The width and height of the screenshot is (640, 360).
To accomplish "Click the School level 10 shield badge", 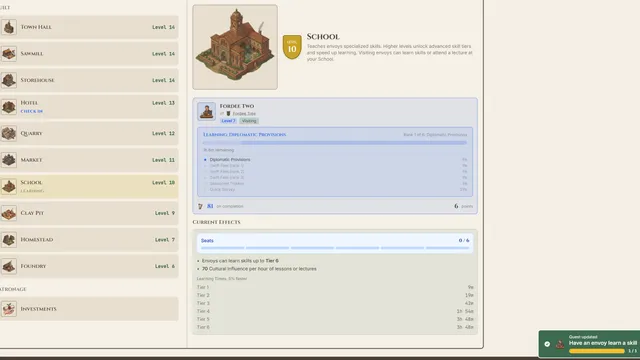I will pyautogui.click(x=292, y=47).
